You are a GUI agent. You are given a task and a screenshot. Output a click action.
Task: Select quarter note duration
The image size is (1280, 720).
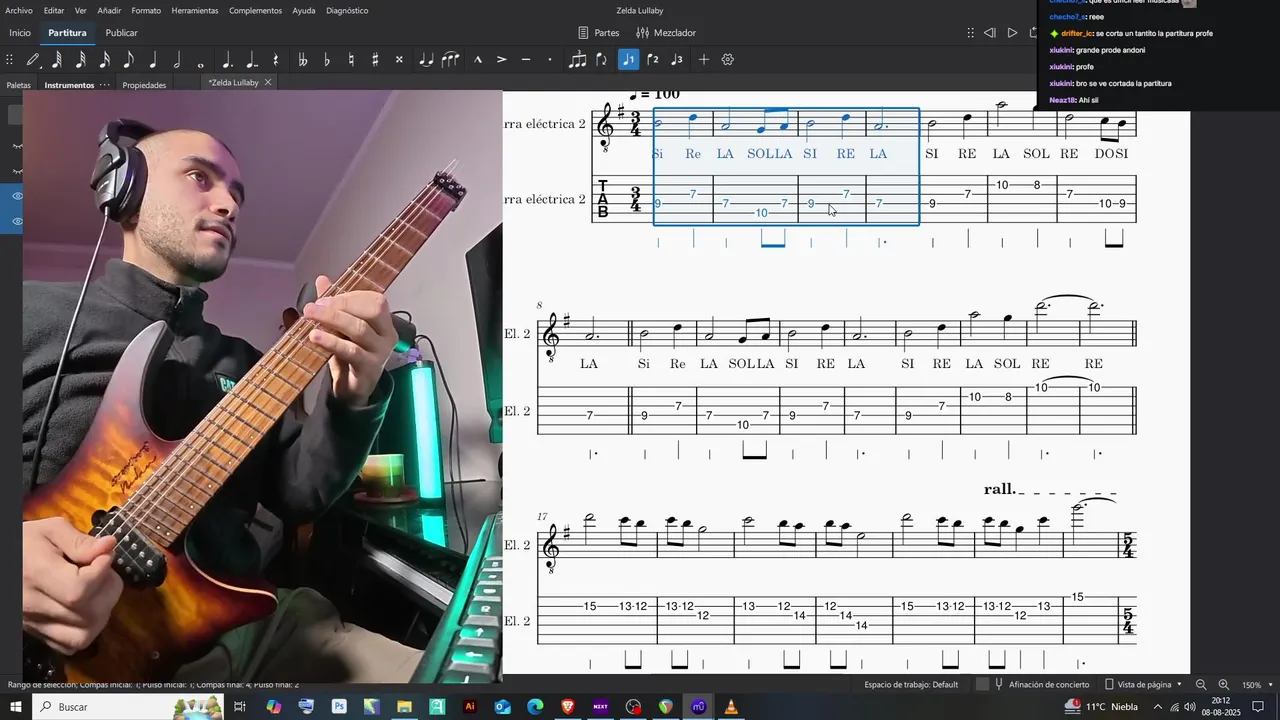[153, 60]
